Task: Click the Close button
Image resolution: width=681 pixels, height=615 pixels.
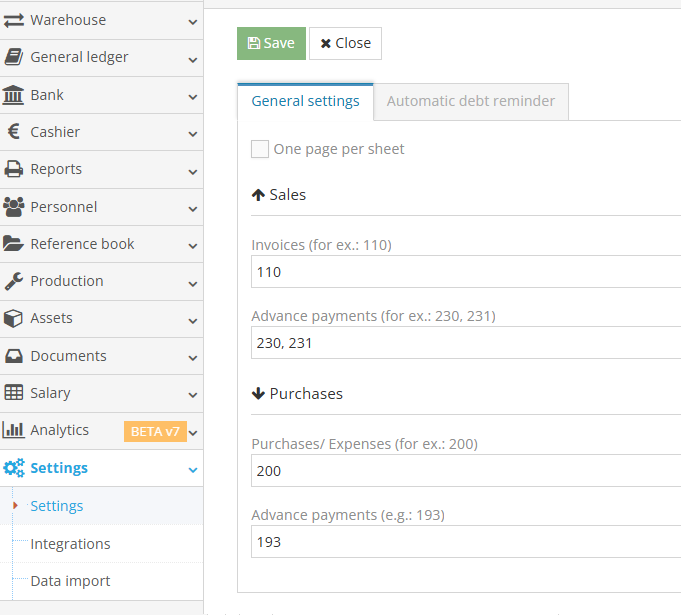Action: (345, 43)
